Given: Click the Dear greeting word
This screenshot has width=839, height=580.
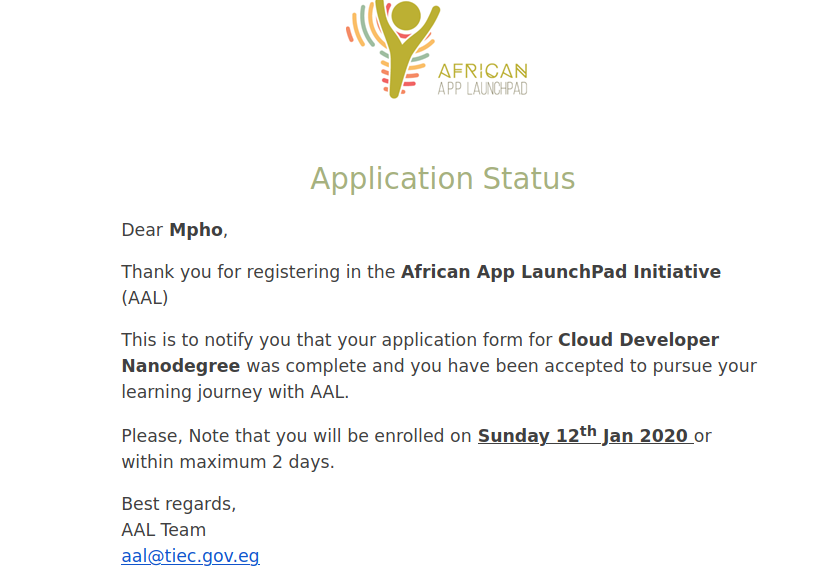Looking at the screenshot, I should 142,230.
